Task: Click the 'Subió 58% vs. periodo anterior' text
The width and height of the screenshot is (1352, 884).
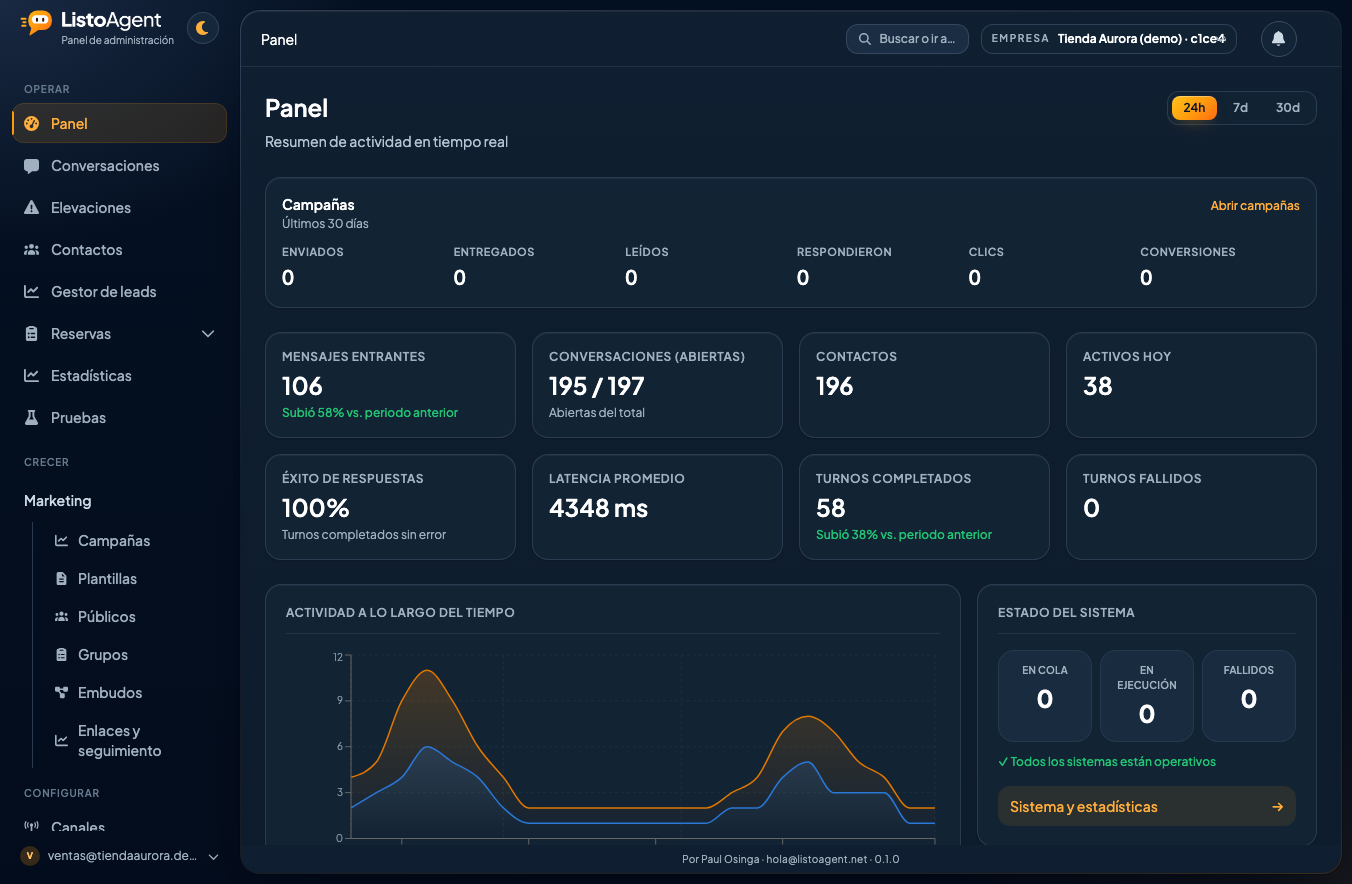Action: pos(370,413)
